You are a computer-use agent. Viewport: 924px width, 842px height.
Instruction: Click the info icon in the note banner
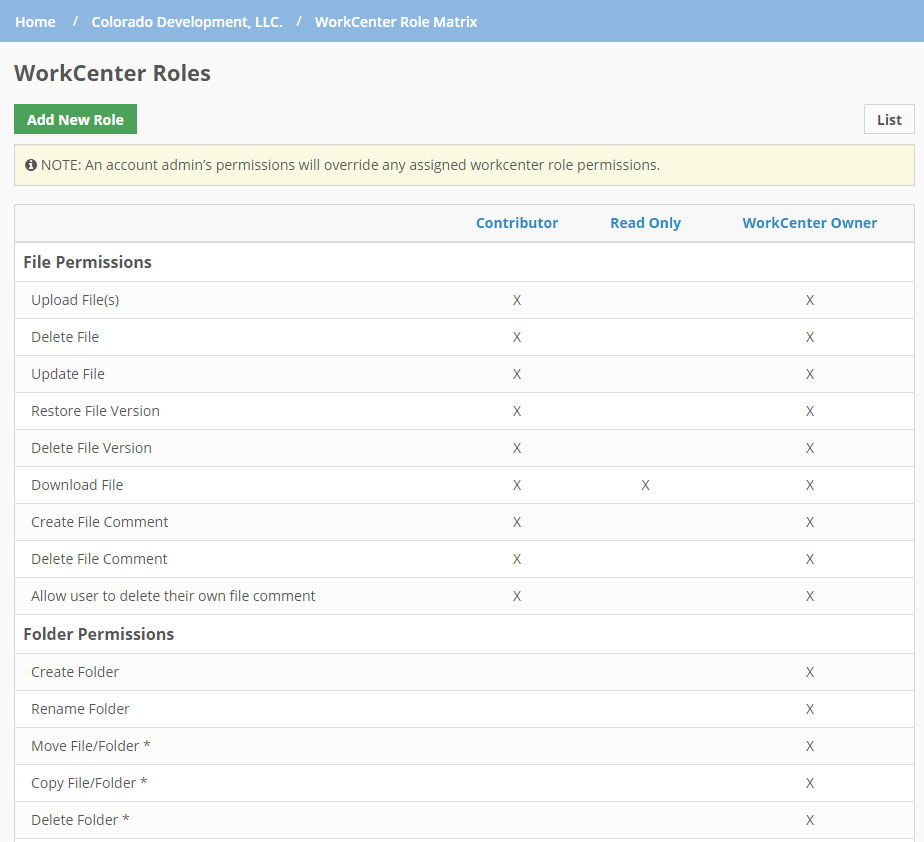pos(31,165)
